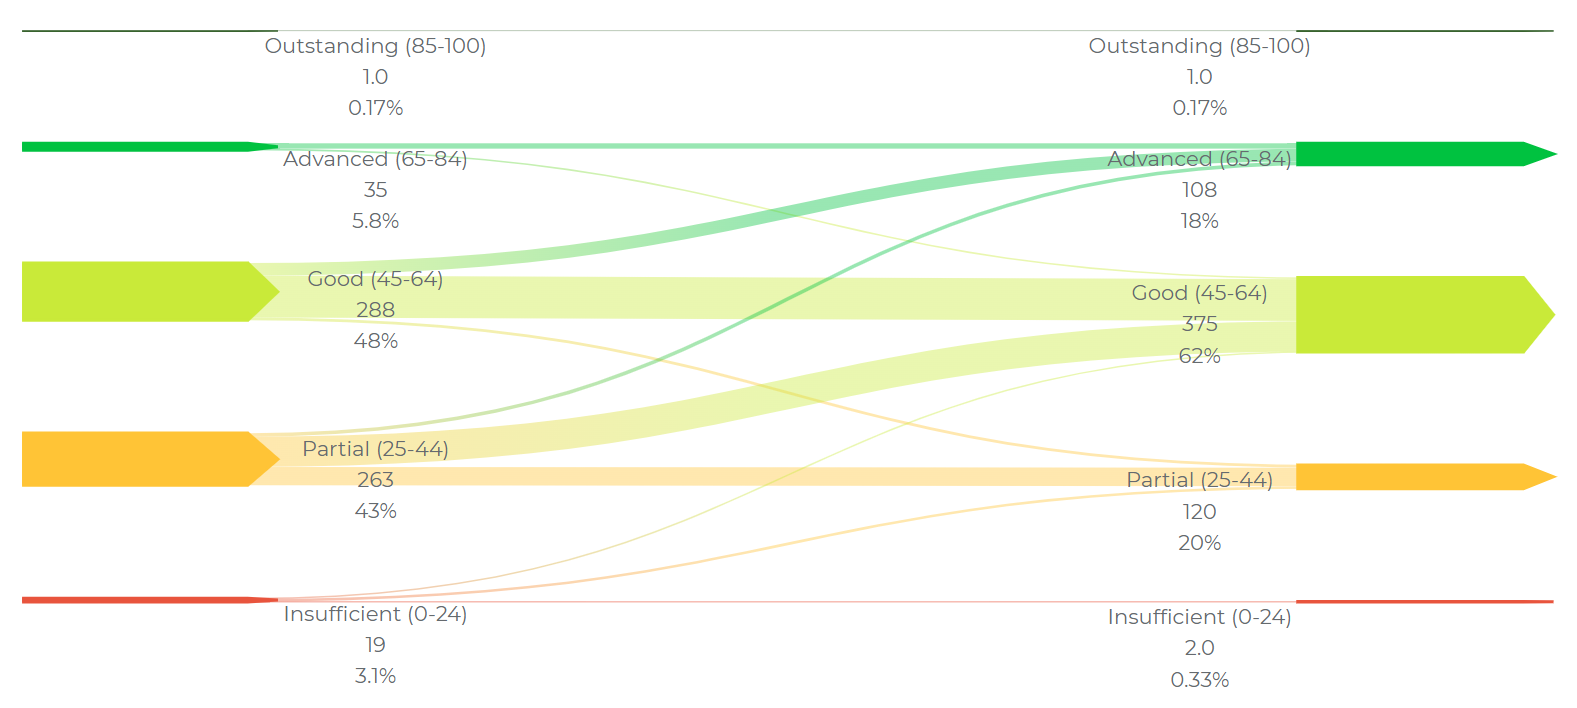Select the right orange Partial (25-44) node
This screenshot has height=708, width=1577.
tap(1410, 477)
